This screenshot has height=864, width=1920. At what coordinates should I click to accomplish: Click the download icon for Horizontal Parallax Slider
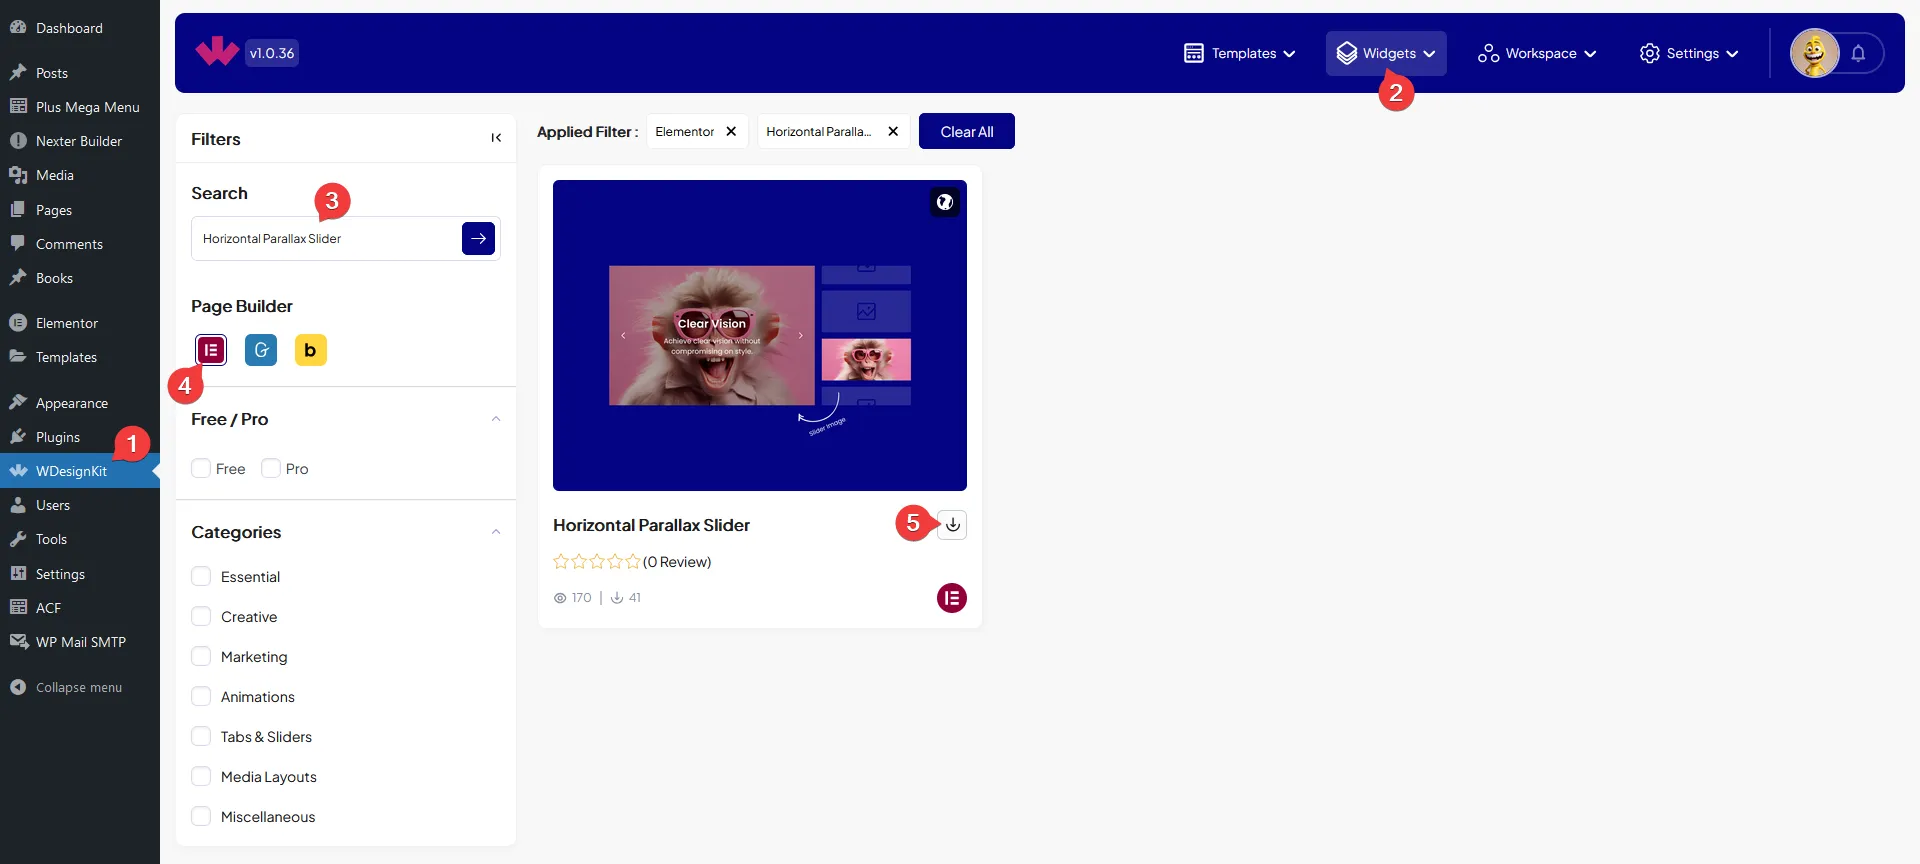(952, 525)
